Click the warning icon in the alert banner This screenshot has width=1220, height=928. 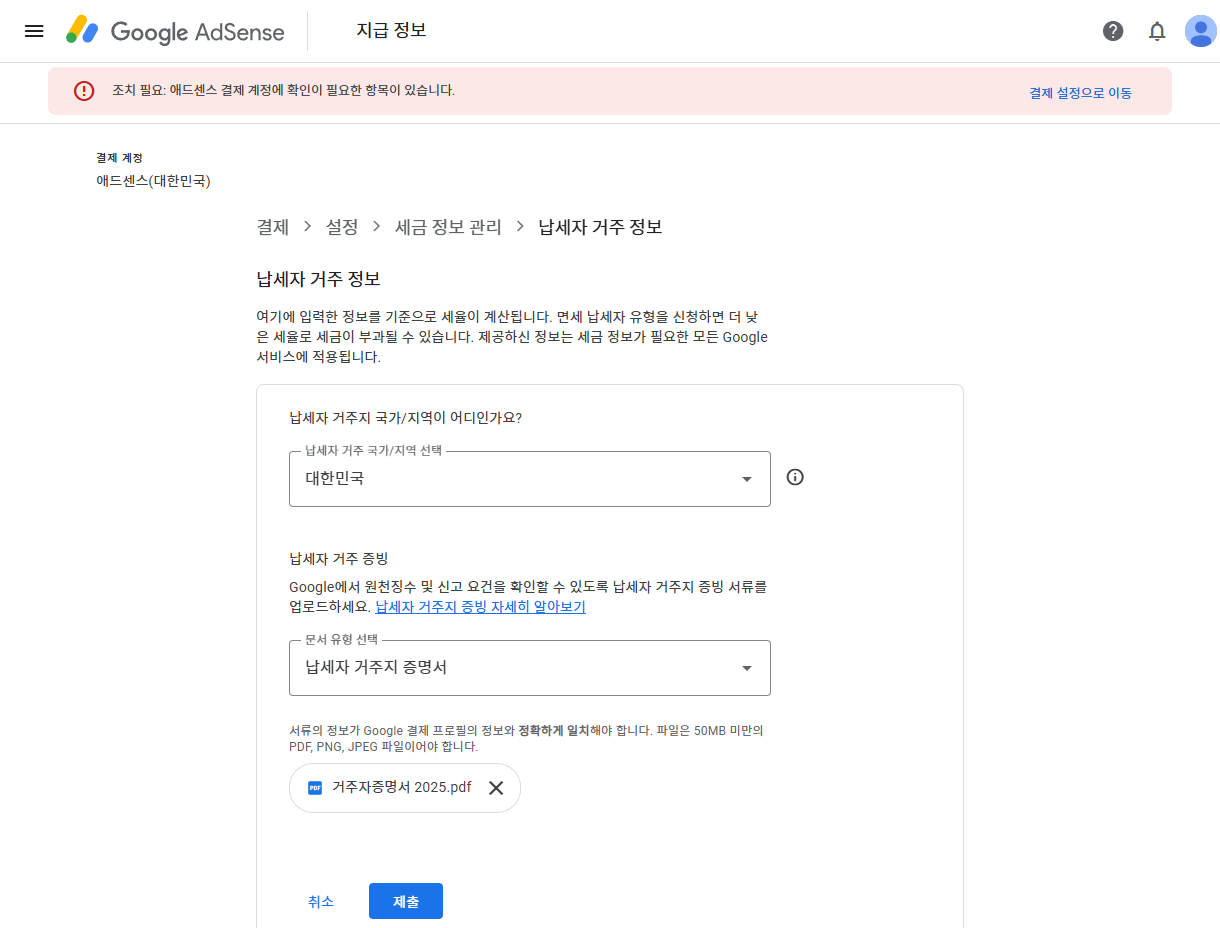coord(83,92)
